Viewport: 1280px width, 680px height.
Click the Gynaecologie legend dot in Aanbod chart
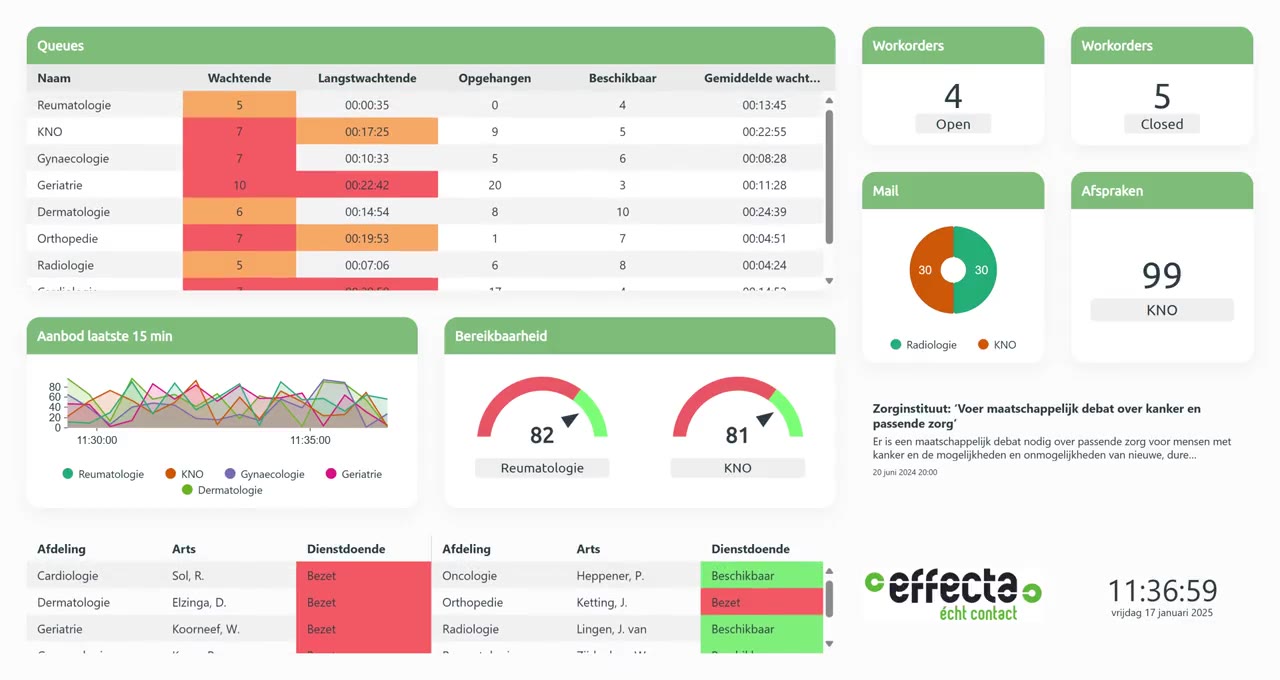(x=230, y=474)
